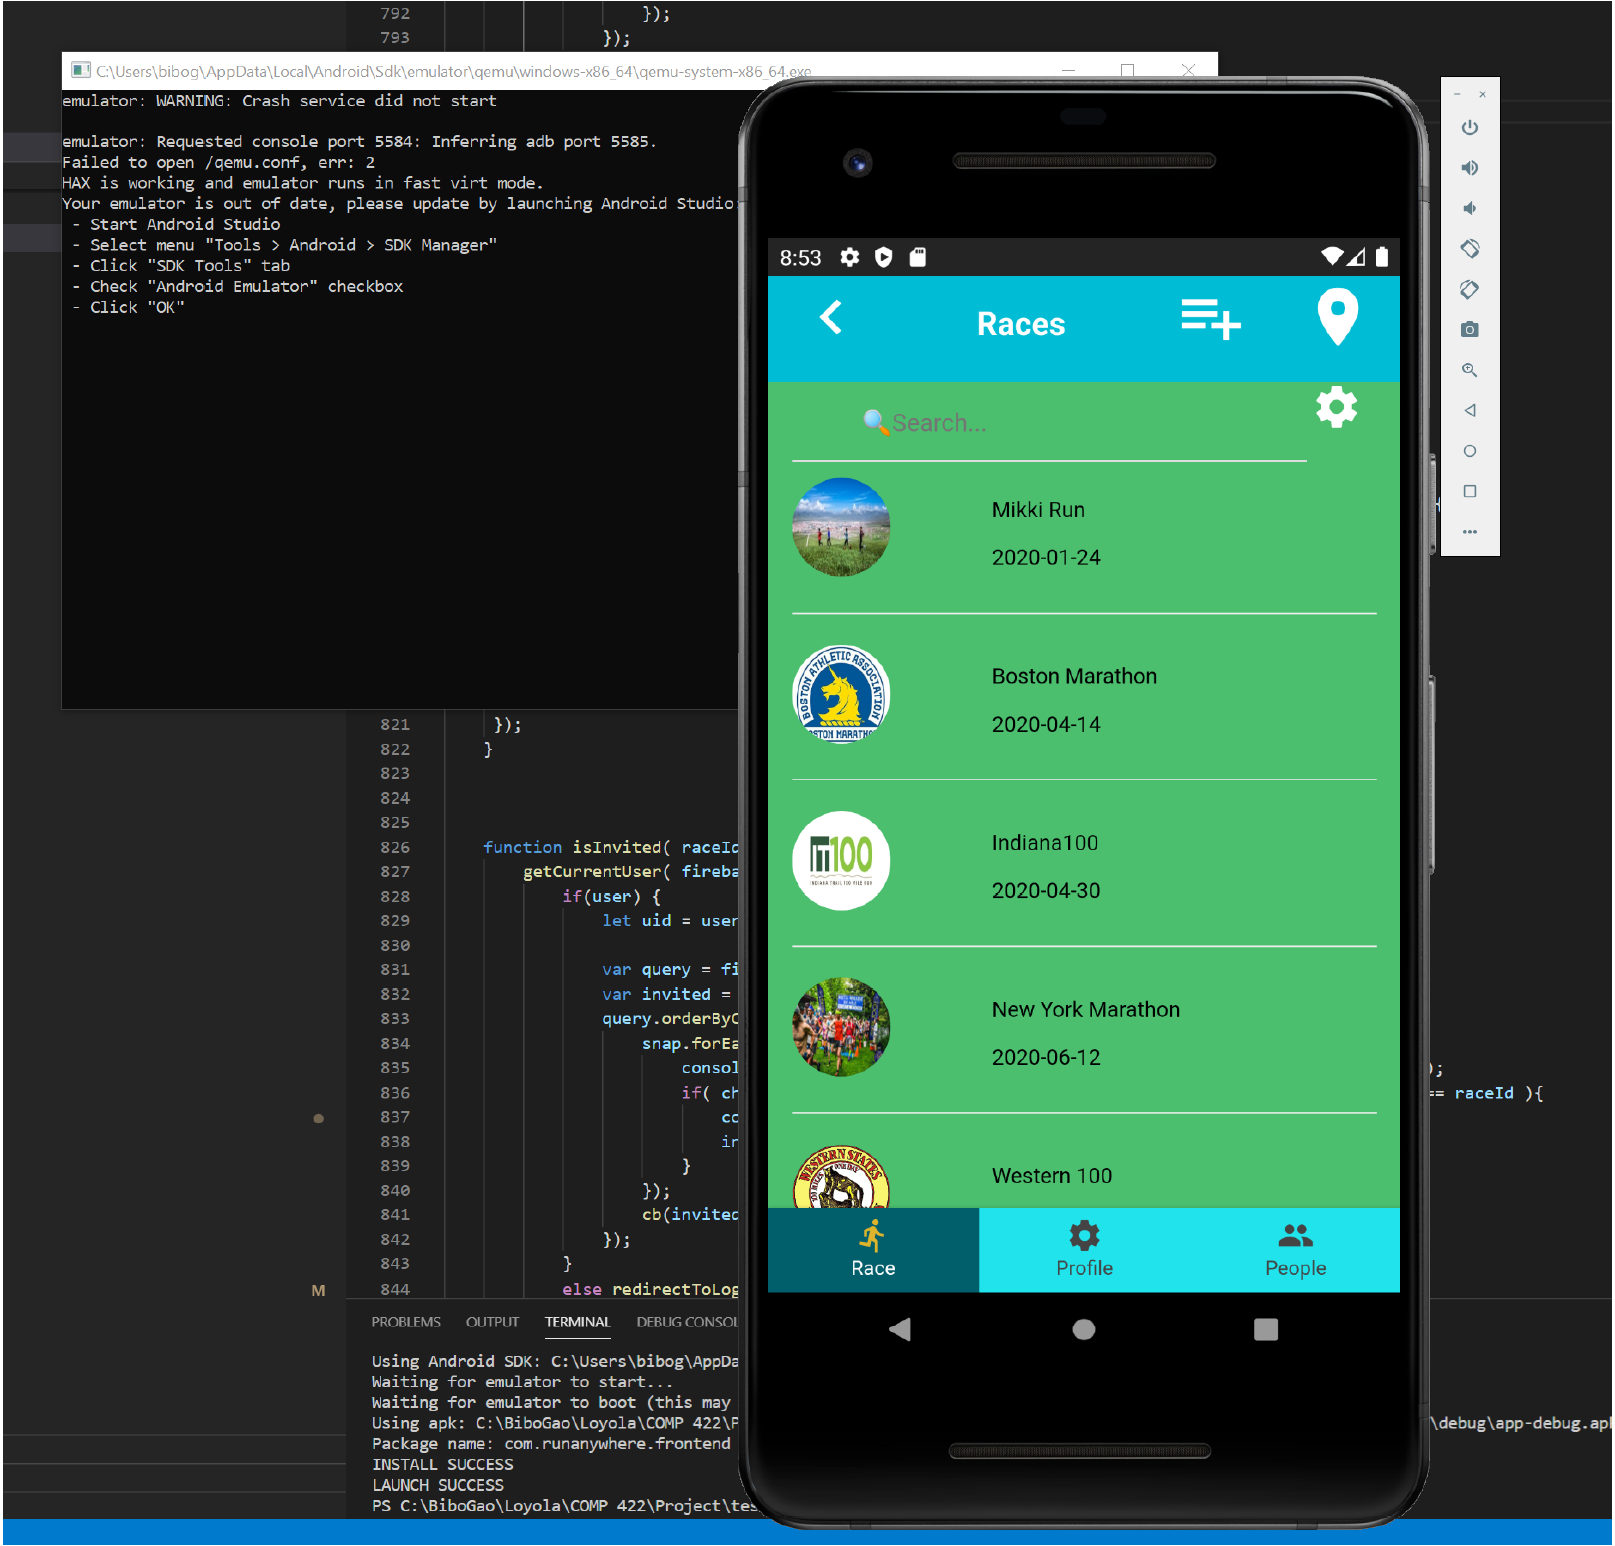
Task: Focus the Search... input field
Action: [x=1050, y=423]
